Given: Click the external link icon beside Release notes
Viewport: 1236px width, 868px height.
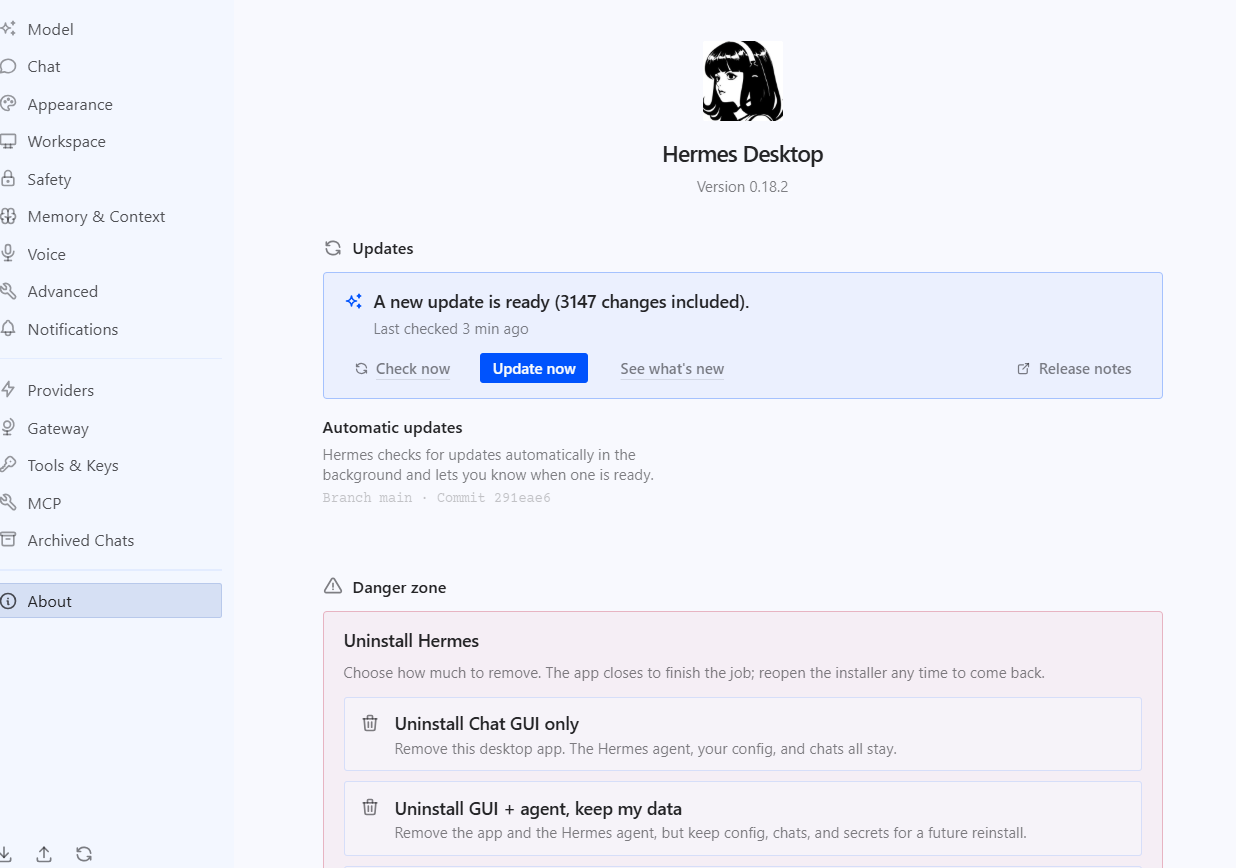Looking at the screenshot, I should pyautogui.click(x=1023, y=369).
